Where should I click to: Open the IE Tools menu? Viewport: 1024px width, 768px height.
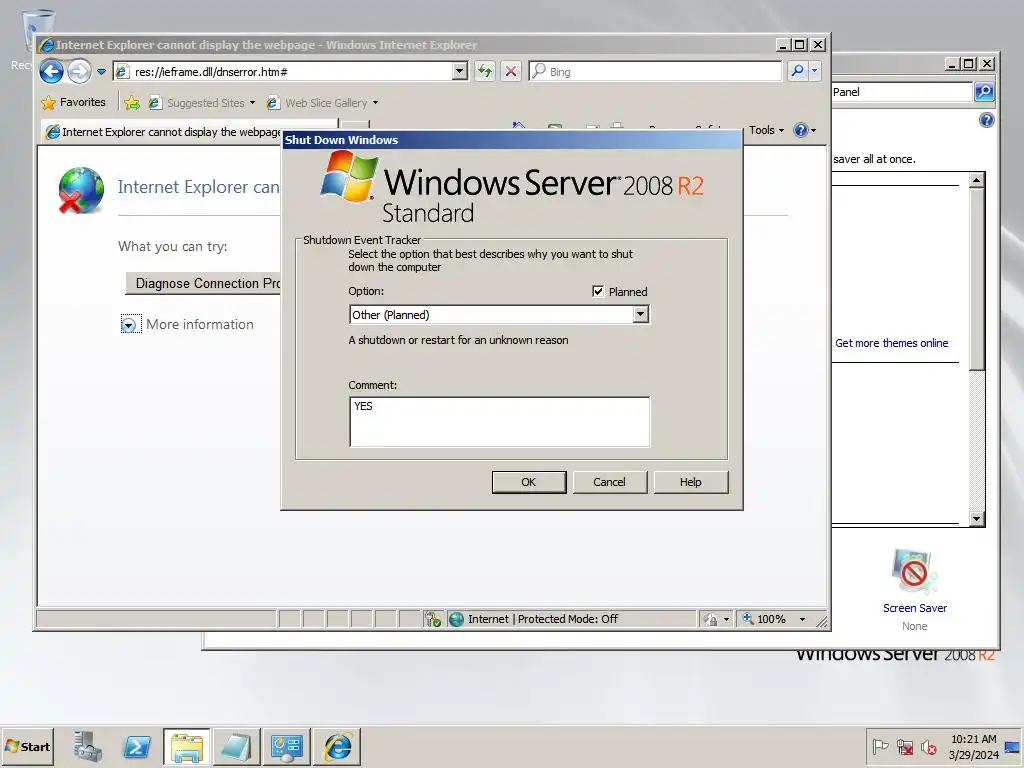[765, 130]
